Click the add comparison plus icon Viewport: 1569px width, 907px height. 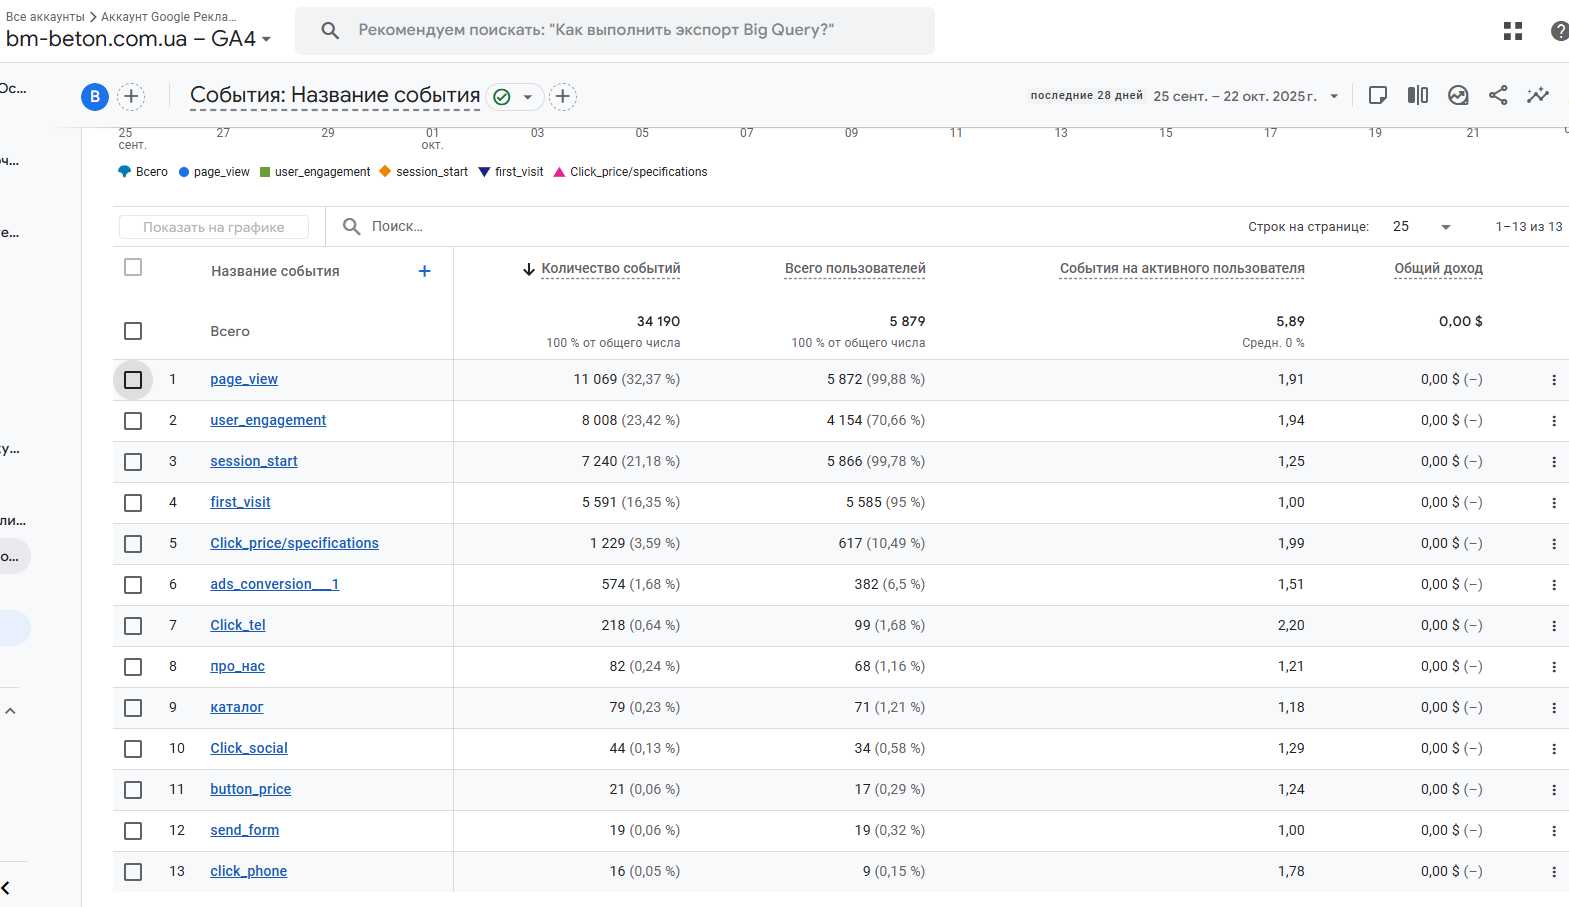coord(131,96)
